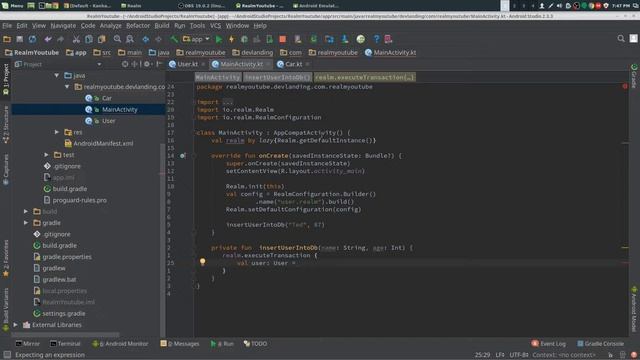The width and height of the screenshot is (640, 360).
Task: Open the Build Variants side tab
Action: (6, 309)
